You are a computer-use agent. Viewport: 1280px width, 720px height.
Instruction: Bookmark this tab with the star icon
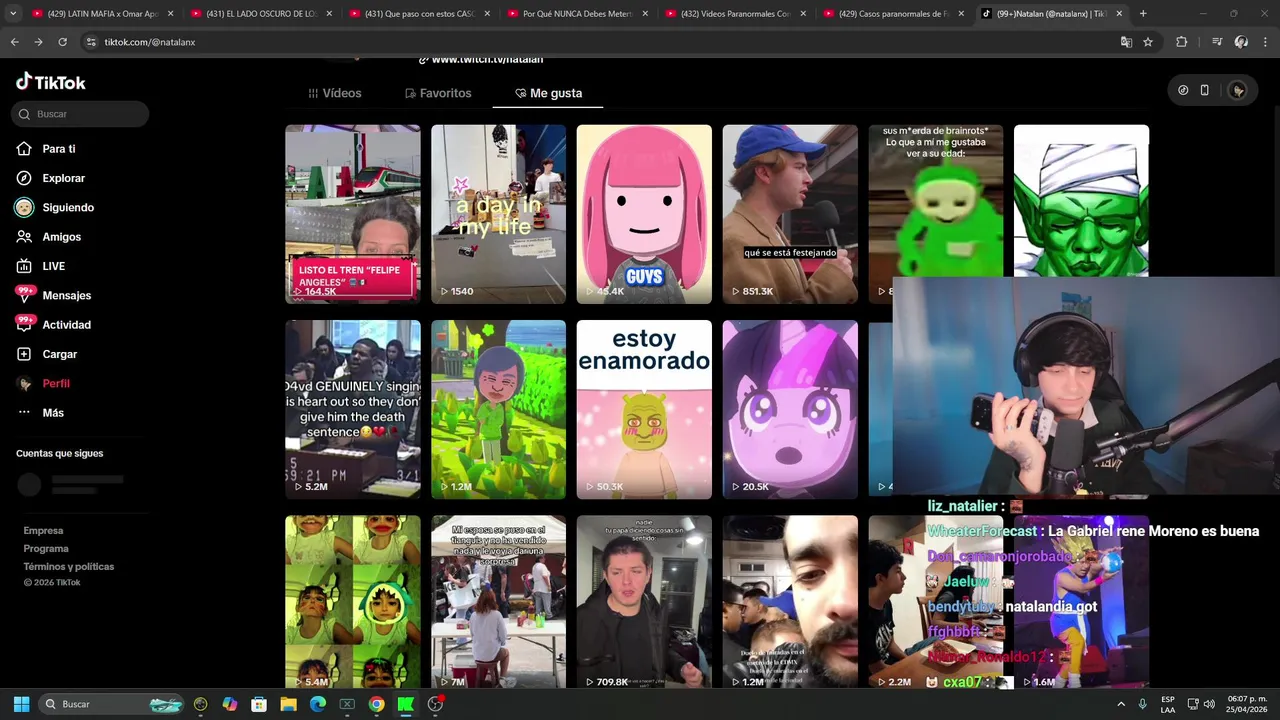[1148, 42]
